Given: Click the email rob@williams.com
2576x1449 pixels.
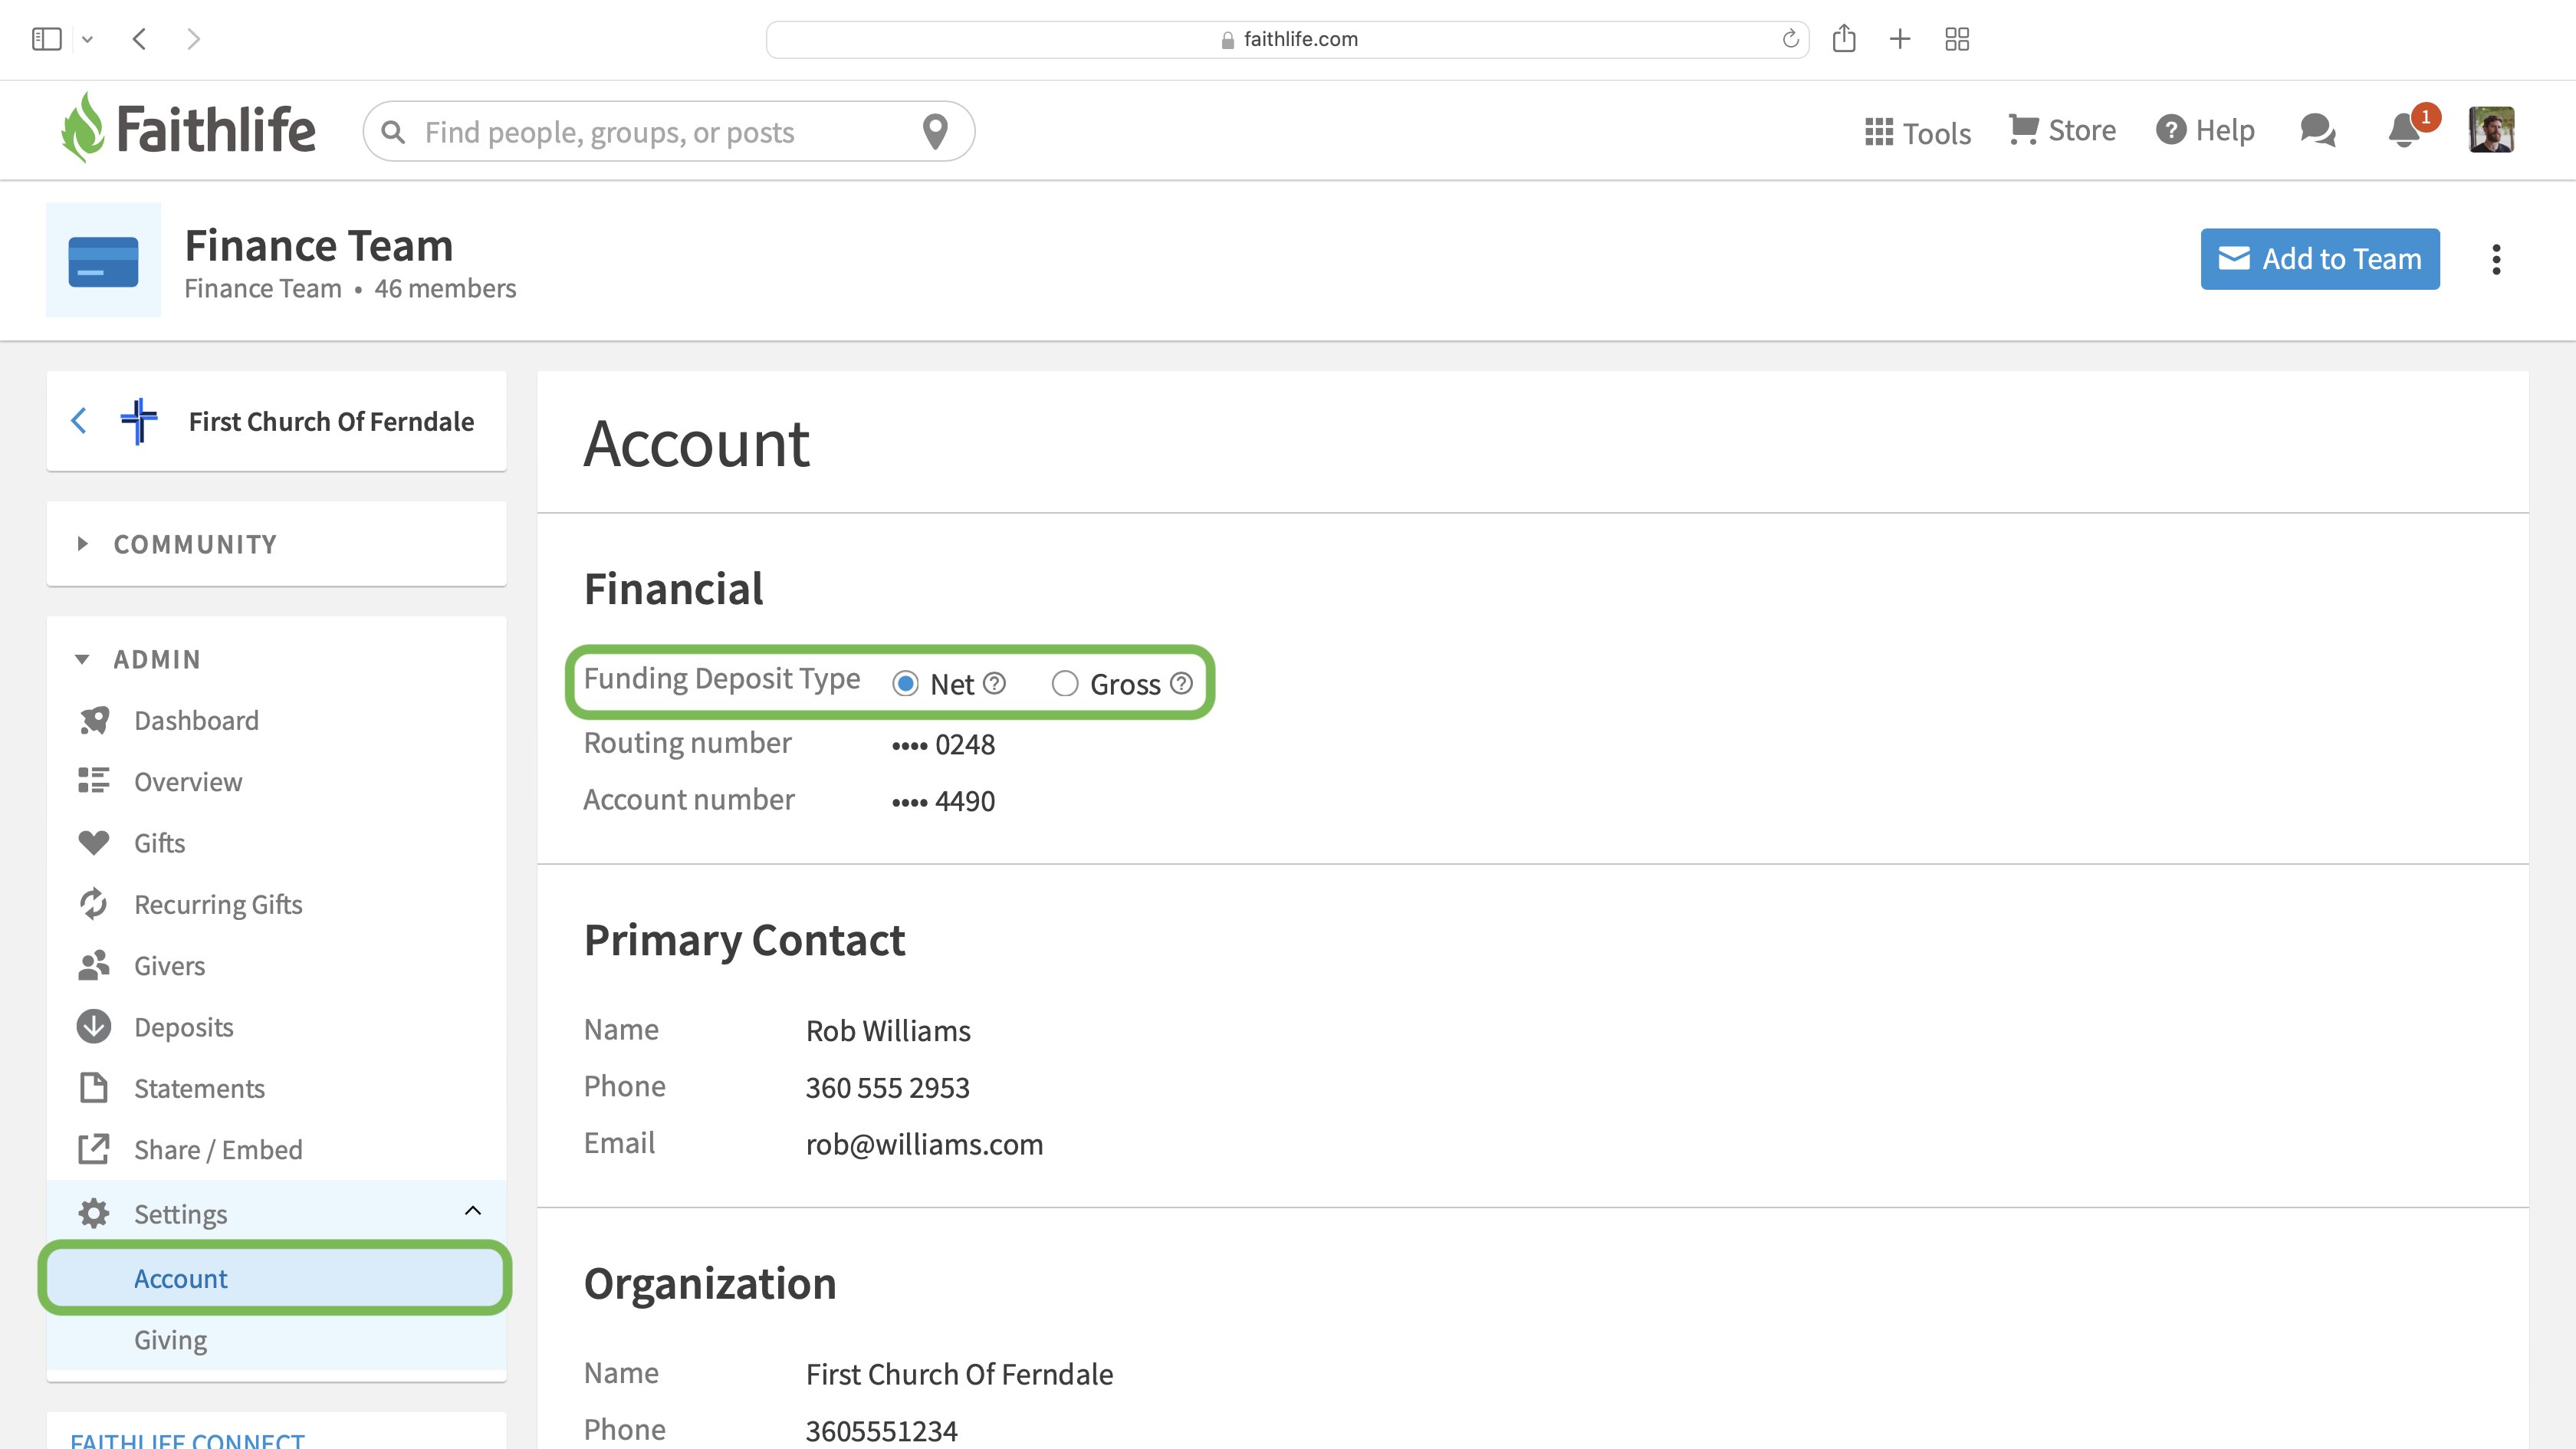Looking at the screenshot, I should 924,1145.
